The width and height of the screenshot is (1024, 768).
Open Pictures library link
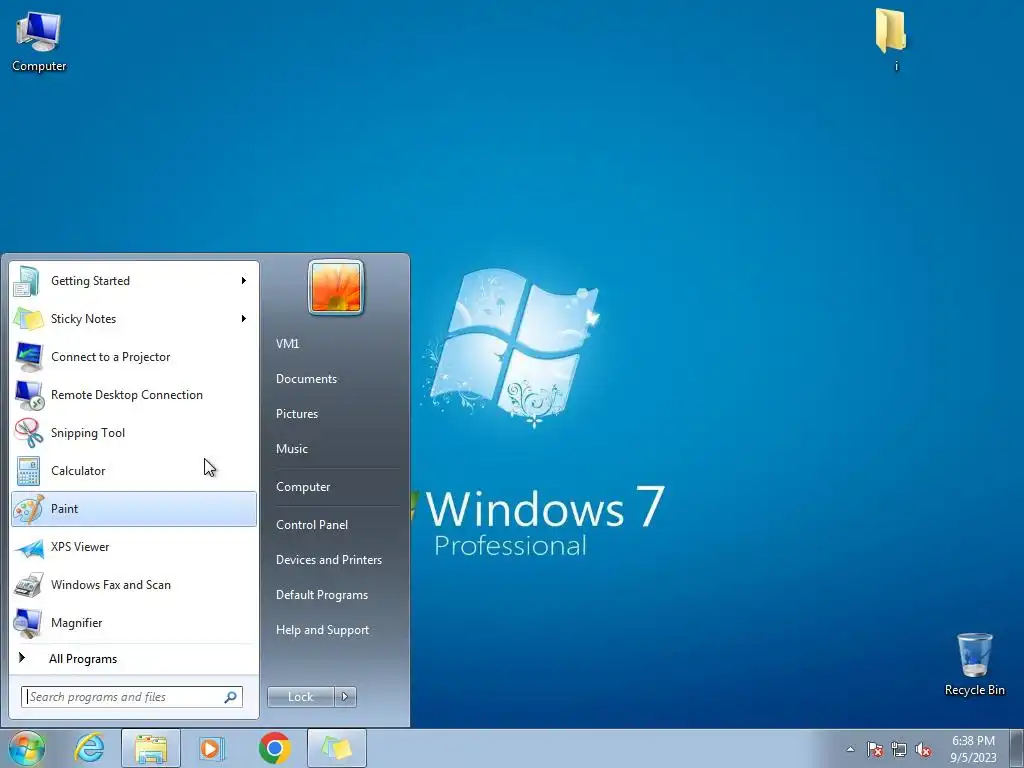[x=296, y=414]
